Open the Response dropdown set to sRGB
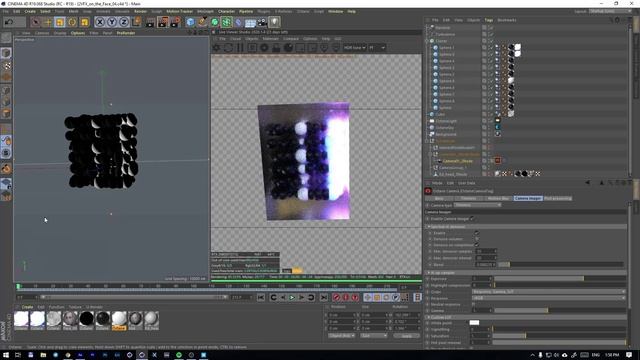The width and height of the screenshot is (640, 360). click(549, 298)
